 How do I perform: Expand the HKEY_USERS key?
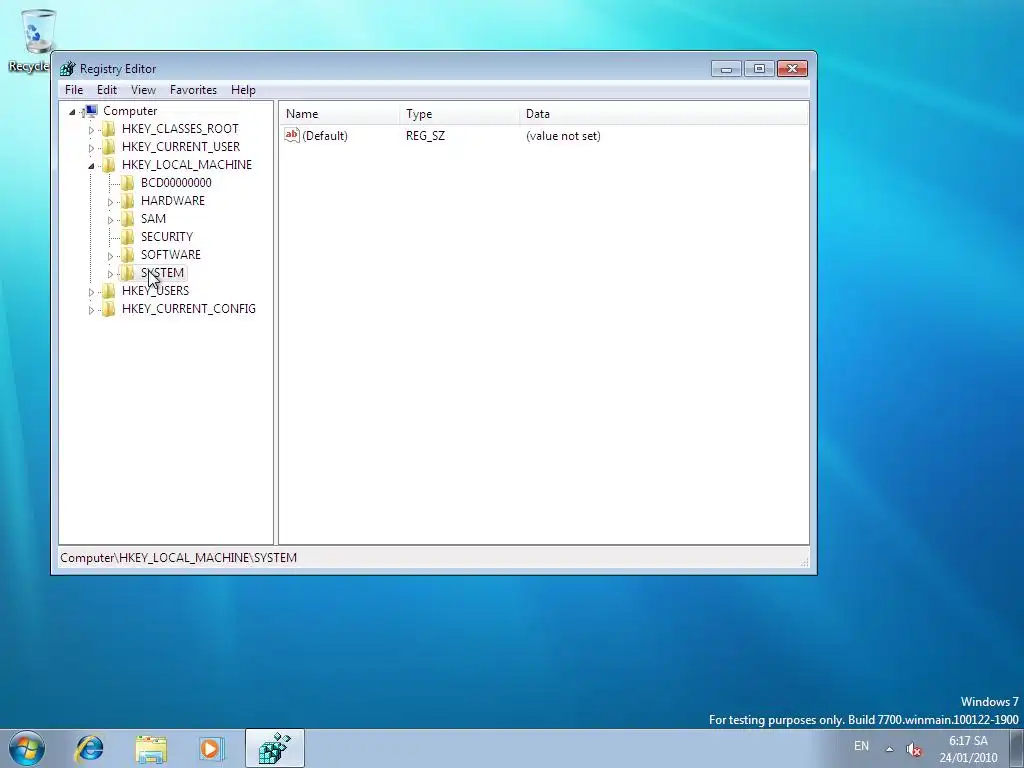pyautogui.click(x=91, y=292)
